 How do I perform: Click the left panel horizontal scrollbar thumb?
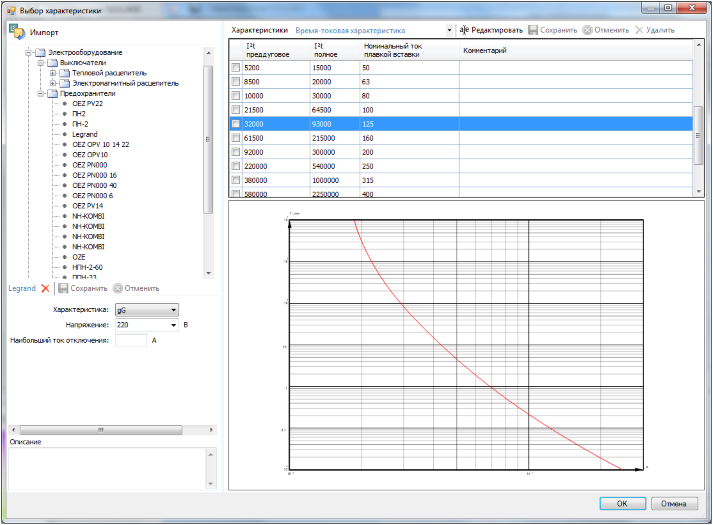click(x=101, y=430)
